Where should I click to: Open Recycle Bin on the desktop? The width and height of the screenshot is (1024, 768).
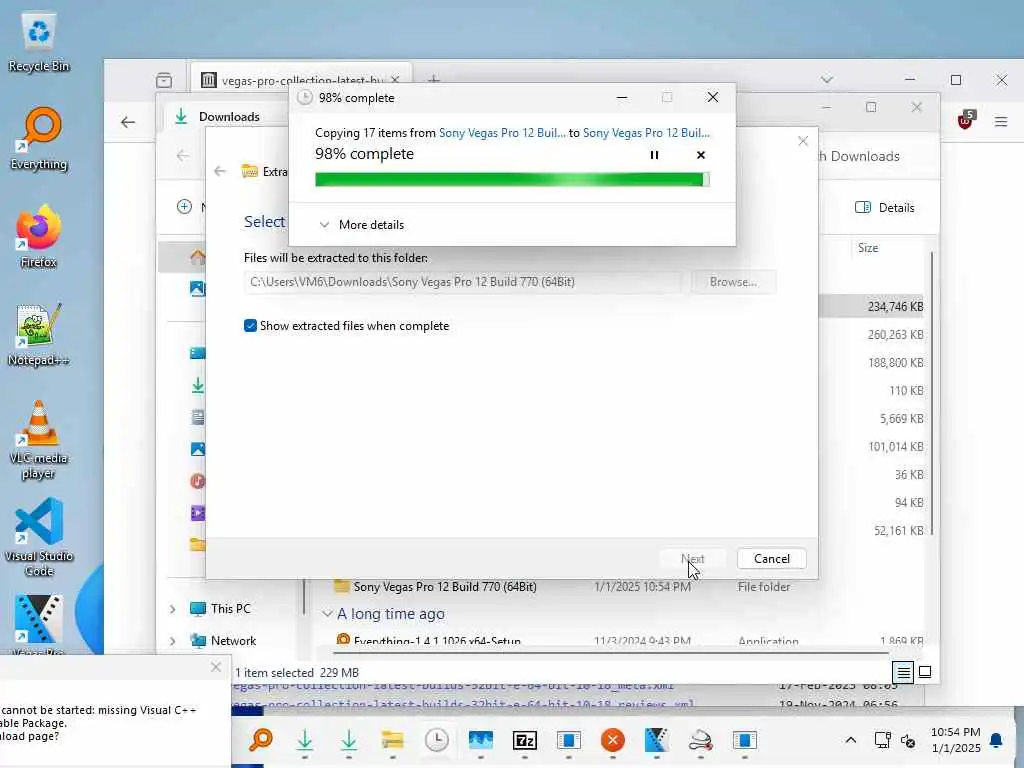pos(39,42)
